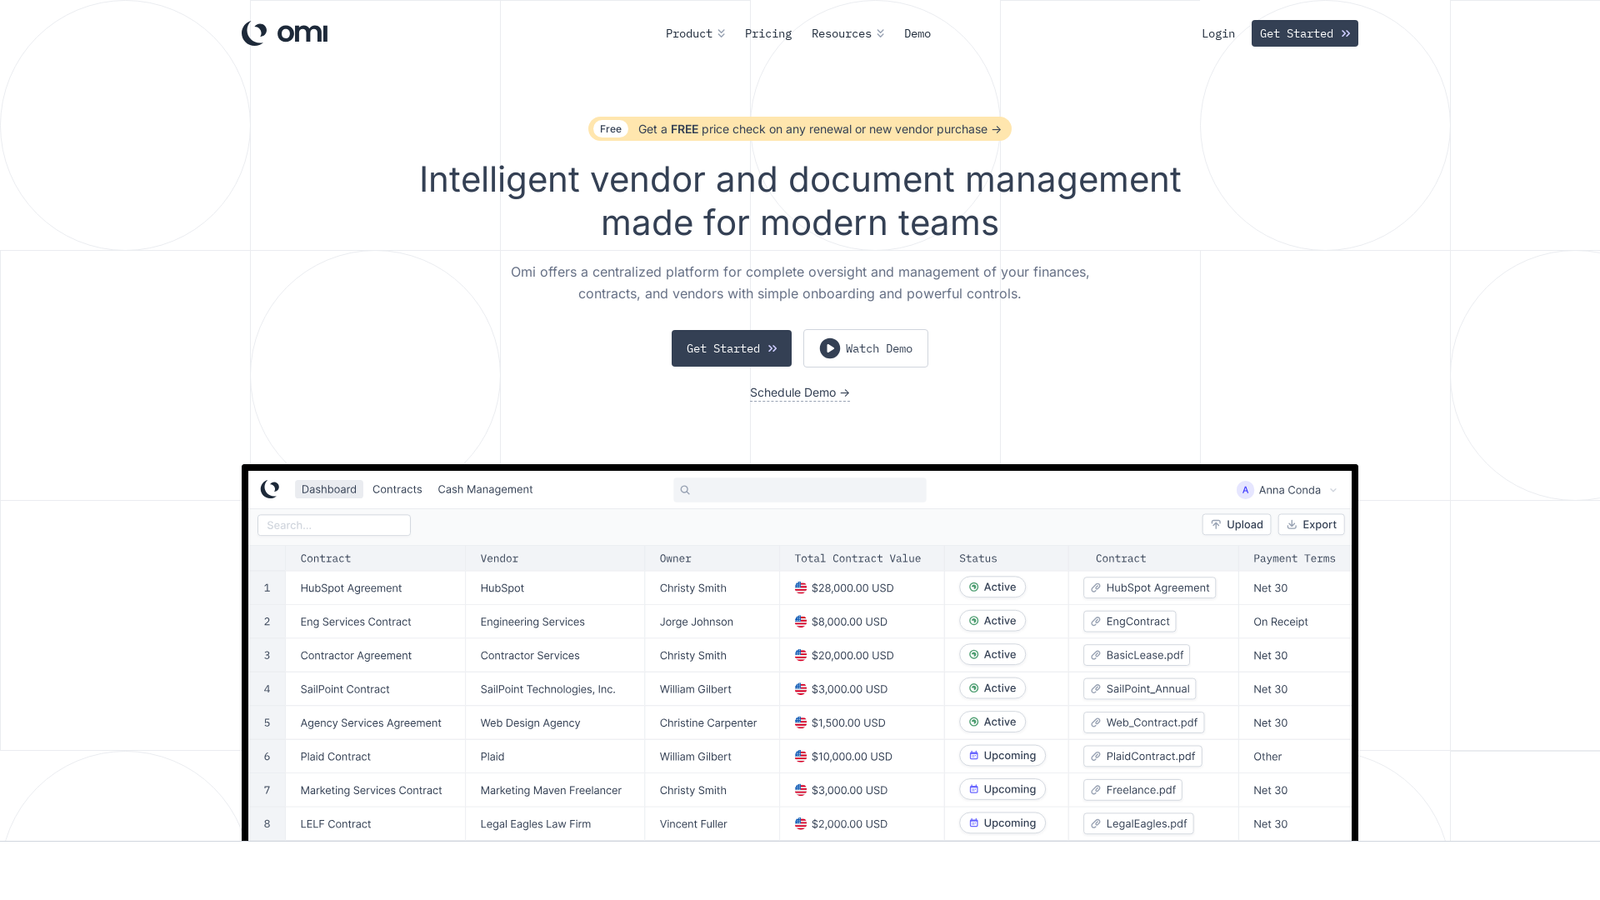This screenshot has width=1600, height=900.
Task: Click the US flag icon next to $2,000.00 USD
Action: click(801, 824)
